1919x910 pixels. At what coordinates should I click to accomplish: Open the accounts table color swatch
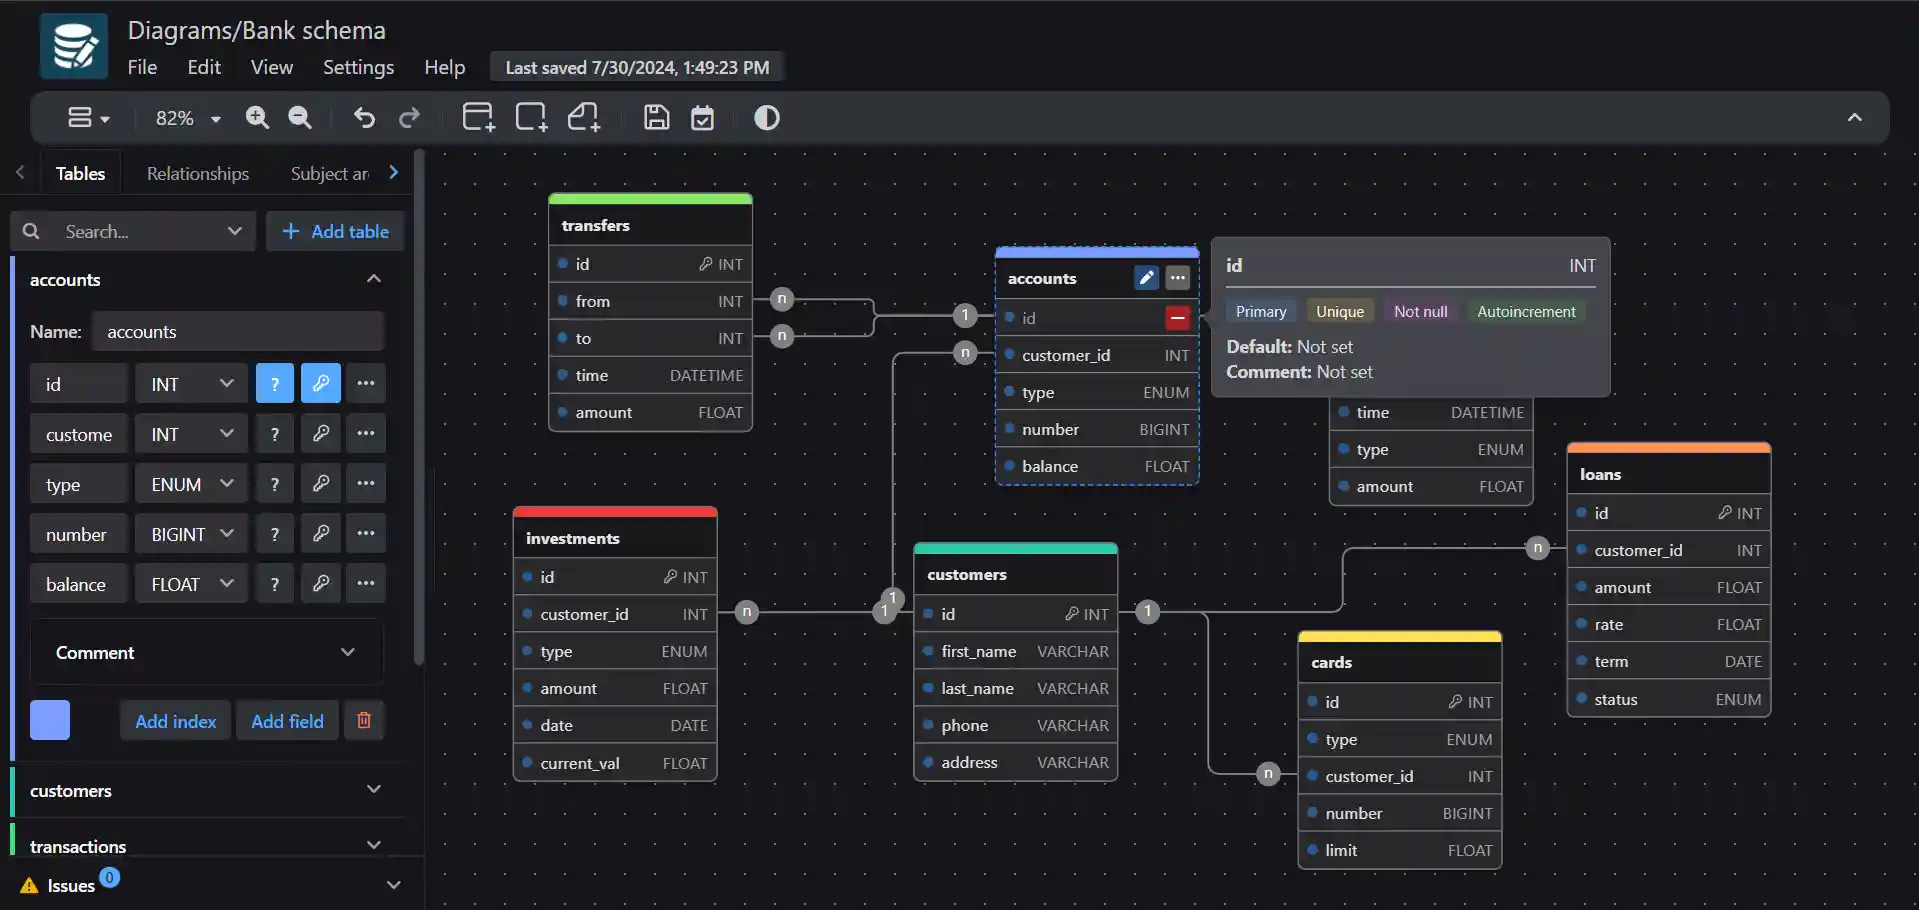click(50, 720)
